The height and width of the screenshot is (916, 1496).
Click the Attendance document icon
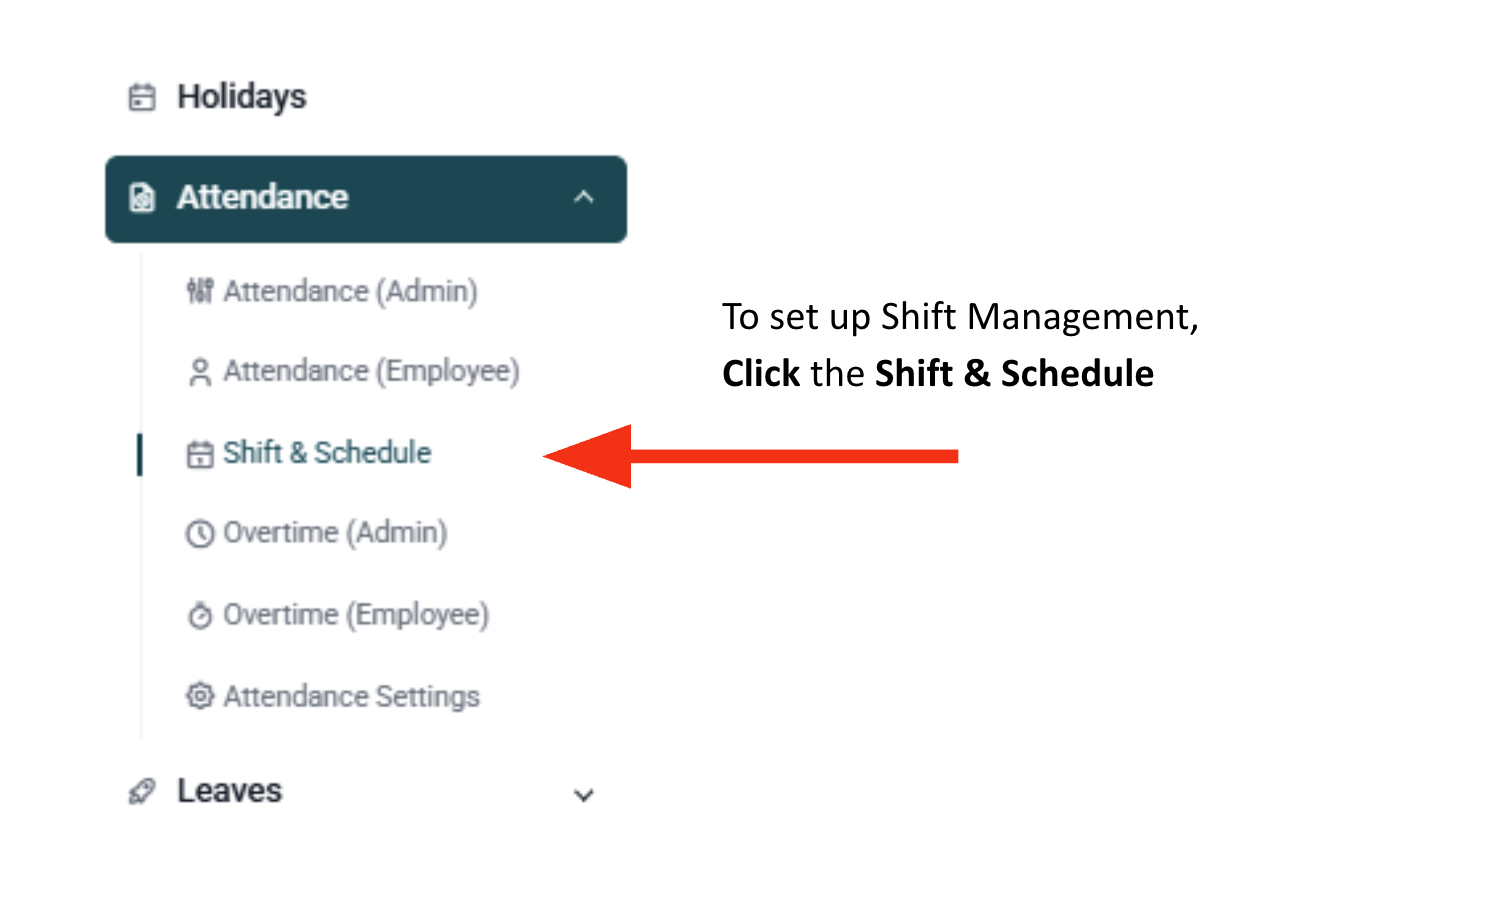(142, 198)
